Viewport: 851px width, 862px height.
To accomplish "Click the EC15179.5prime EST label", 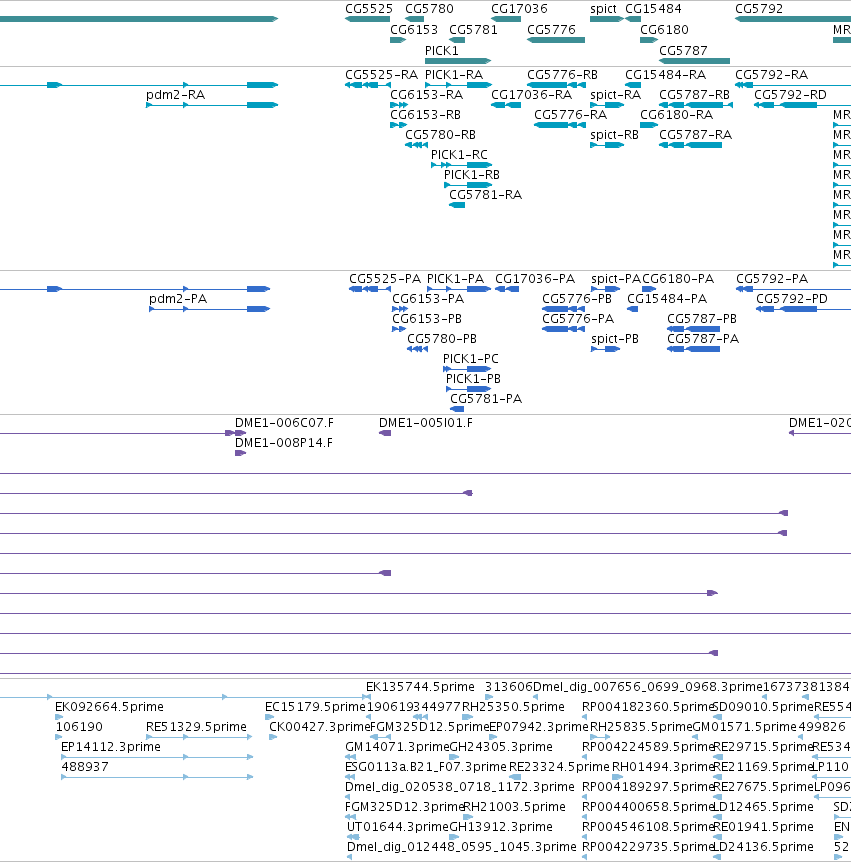I will [x=315, y=706].
